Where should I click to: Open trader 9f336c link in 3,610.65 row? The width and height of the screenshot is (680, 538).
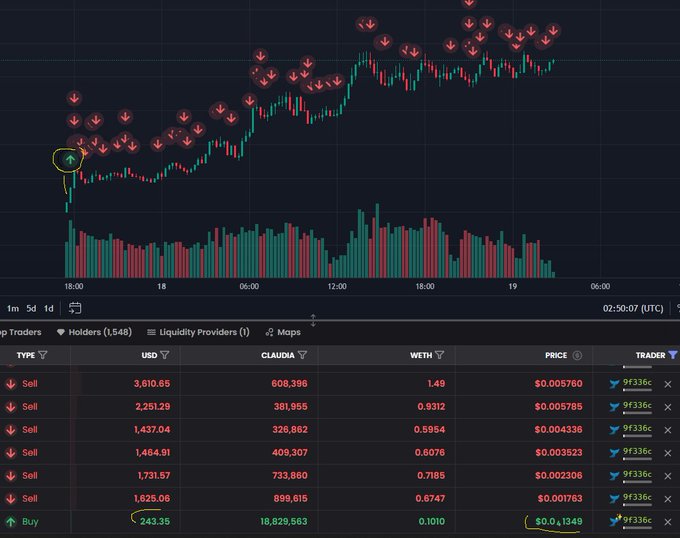tap(637, 382)
